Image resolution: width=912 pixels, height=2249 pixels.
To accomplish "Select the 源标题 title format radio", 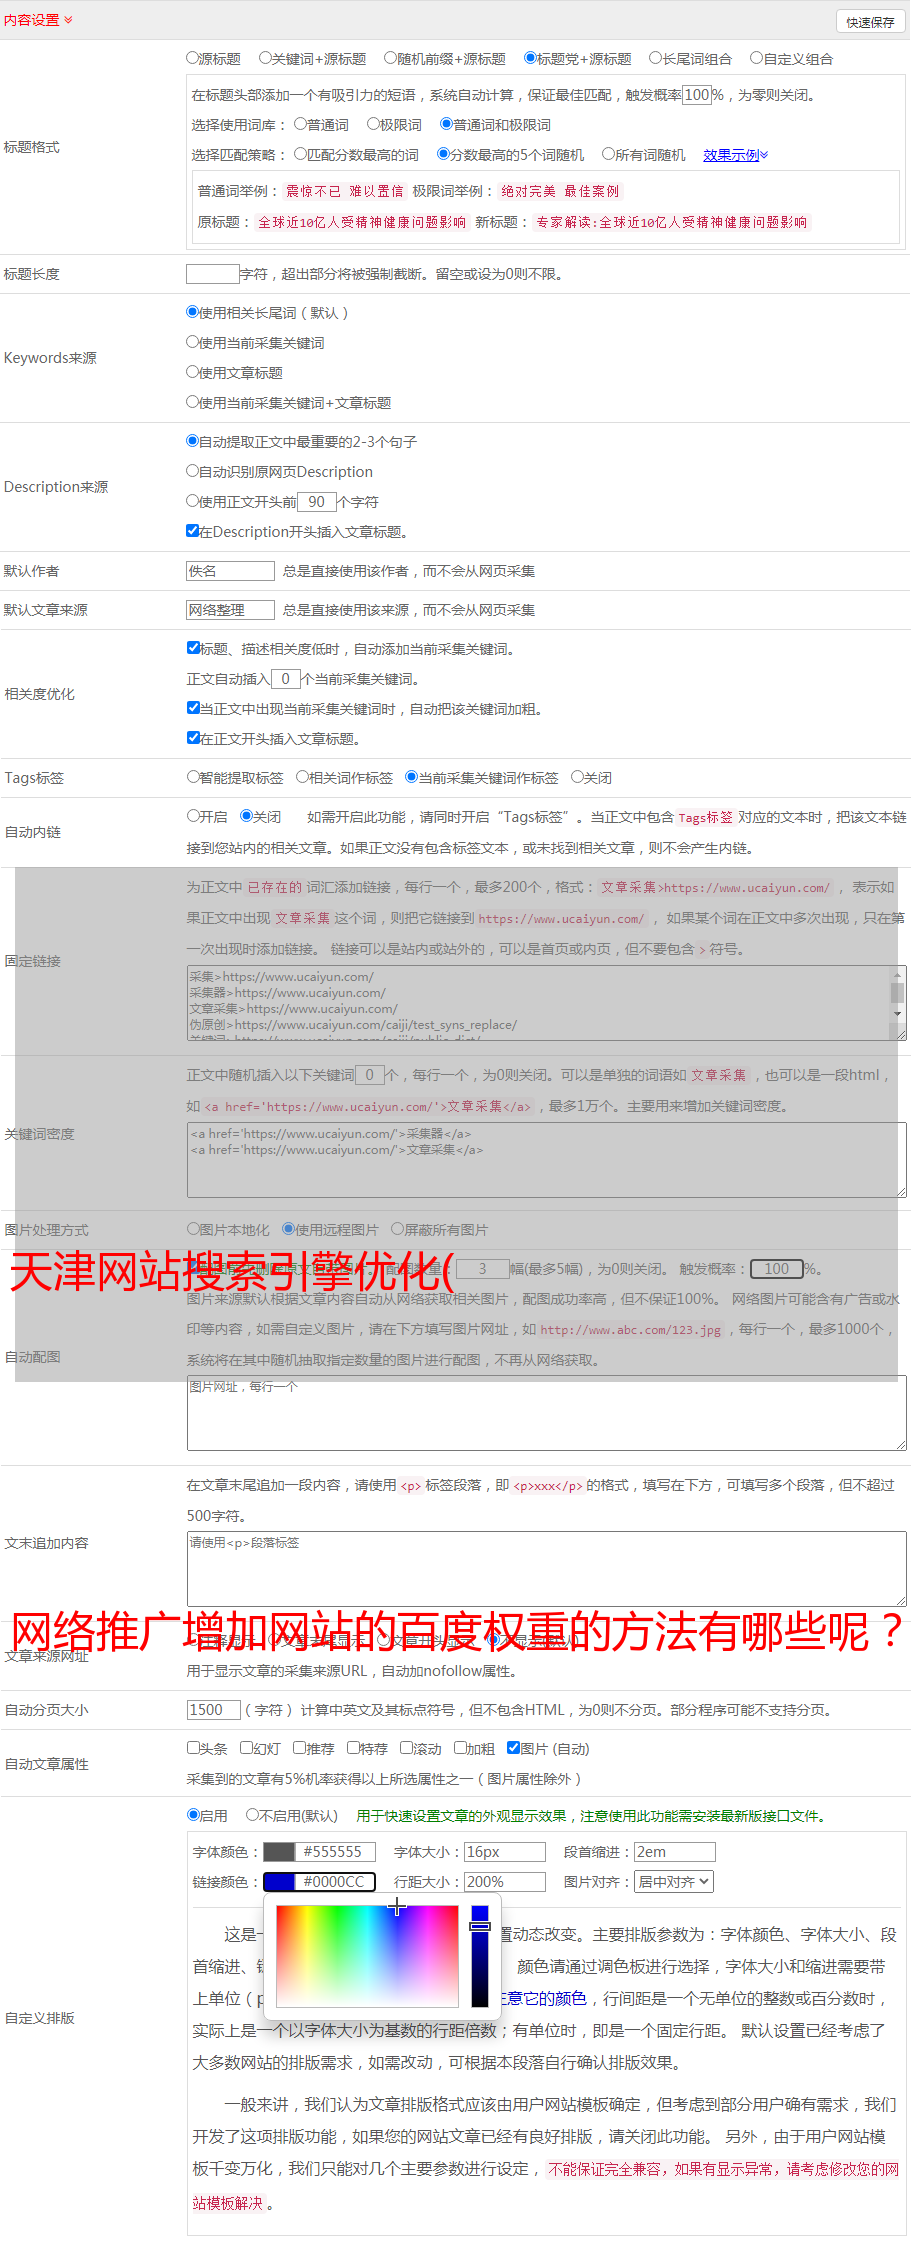I will tap(193, 58).
